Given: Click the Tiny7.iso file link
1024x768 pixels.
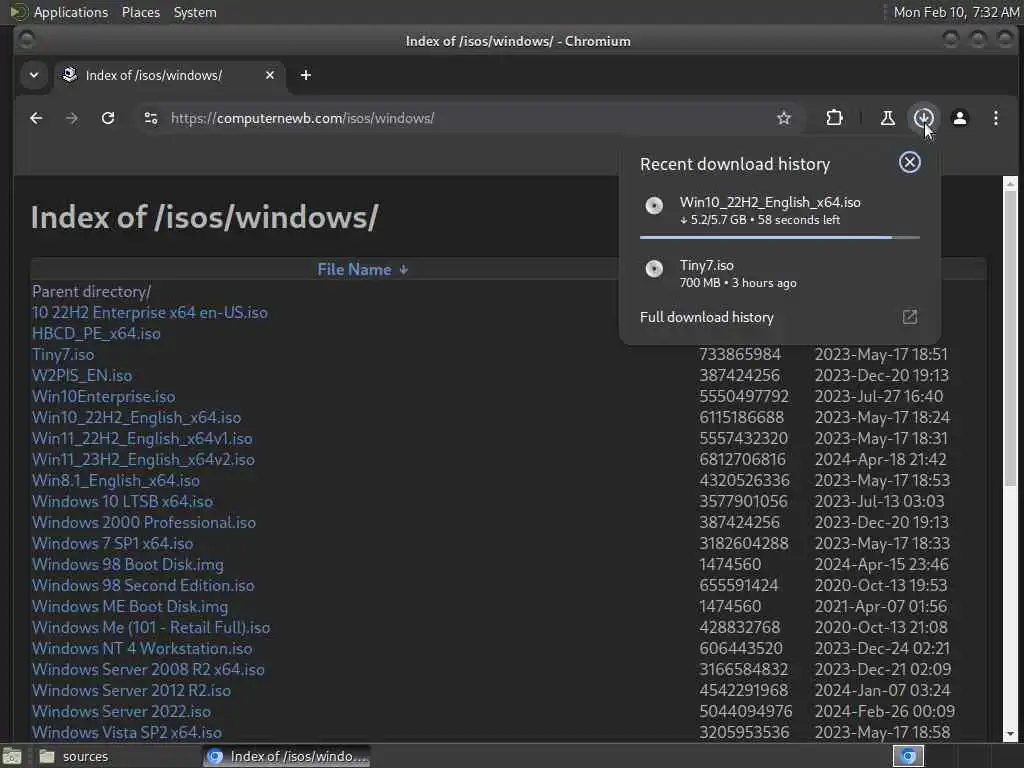Looking at the screenshot, I should point(63,355).
